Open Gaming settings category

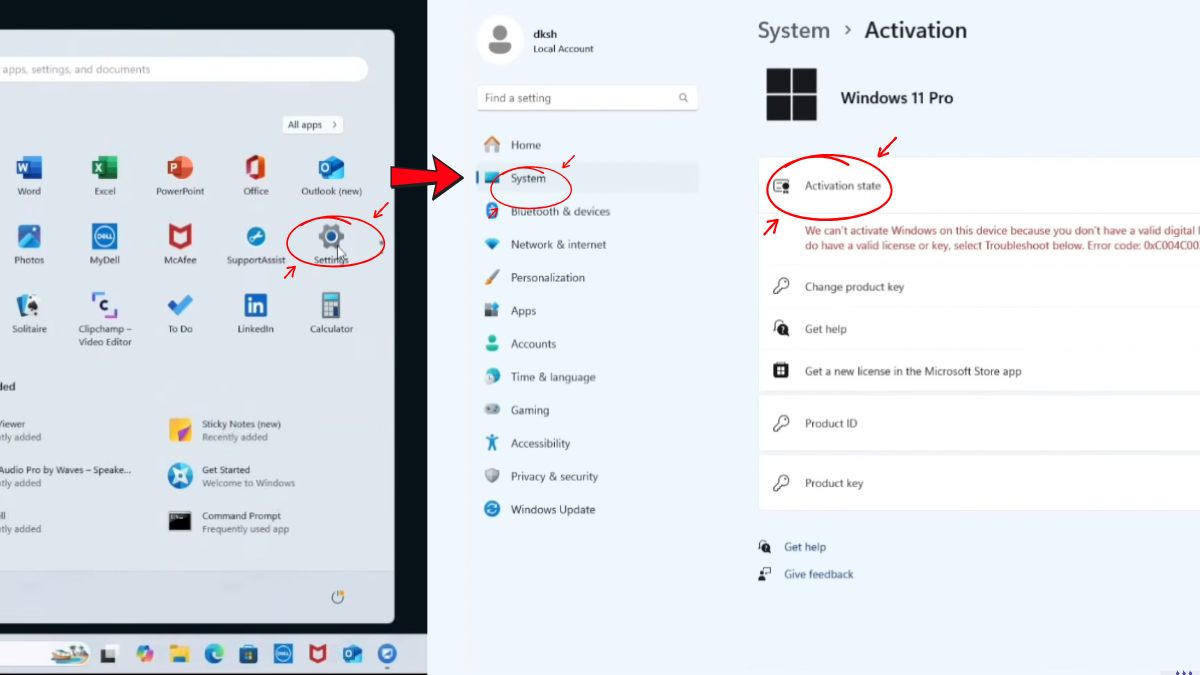coord(587,410)
